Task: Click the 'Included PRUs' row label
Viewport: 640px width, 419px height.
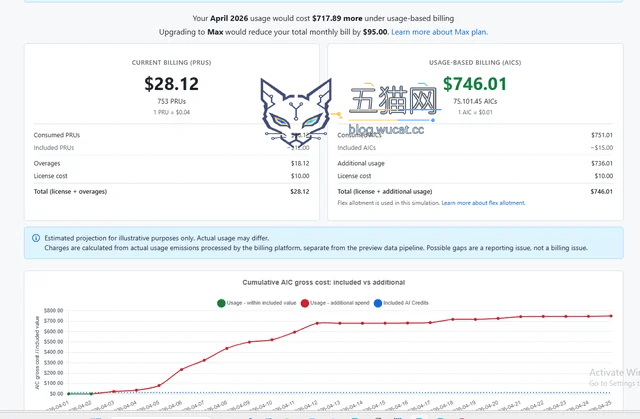Action: (54, 148)
